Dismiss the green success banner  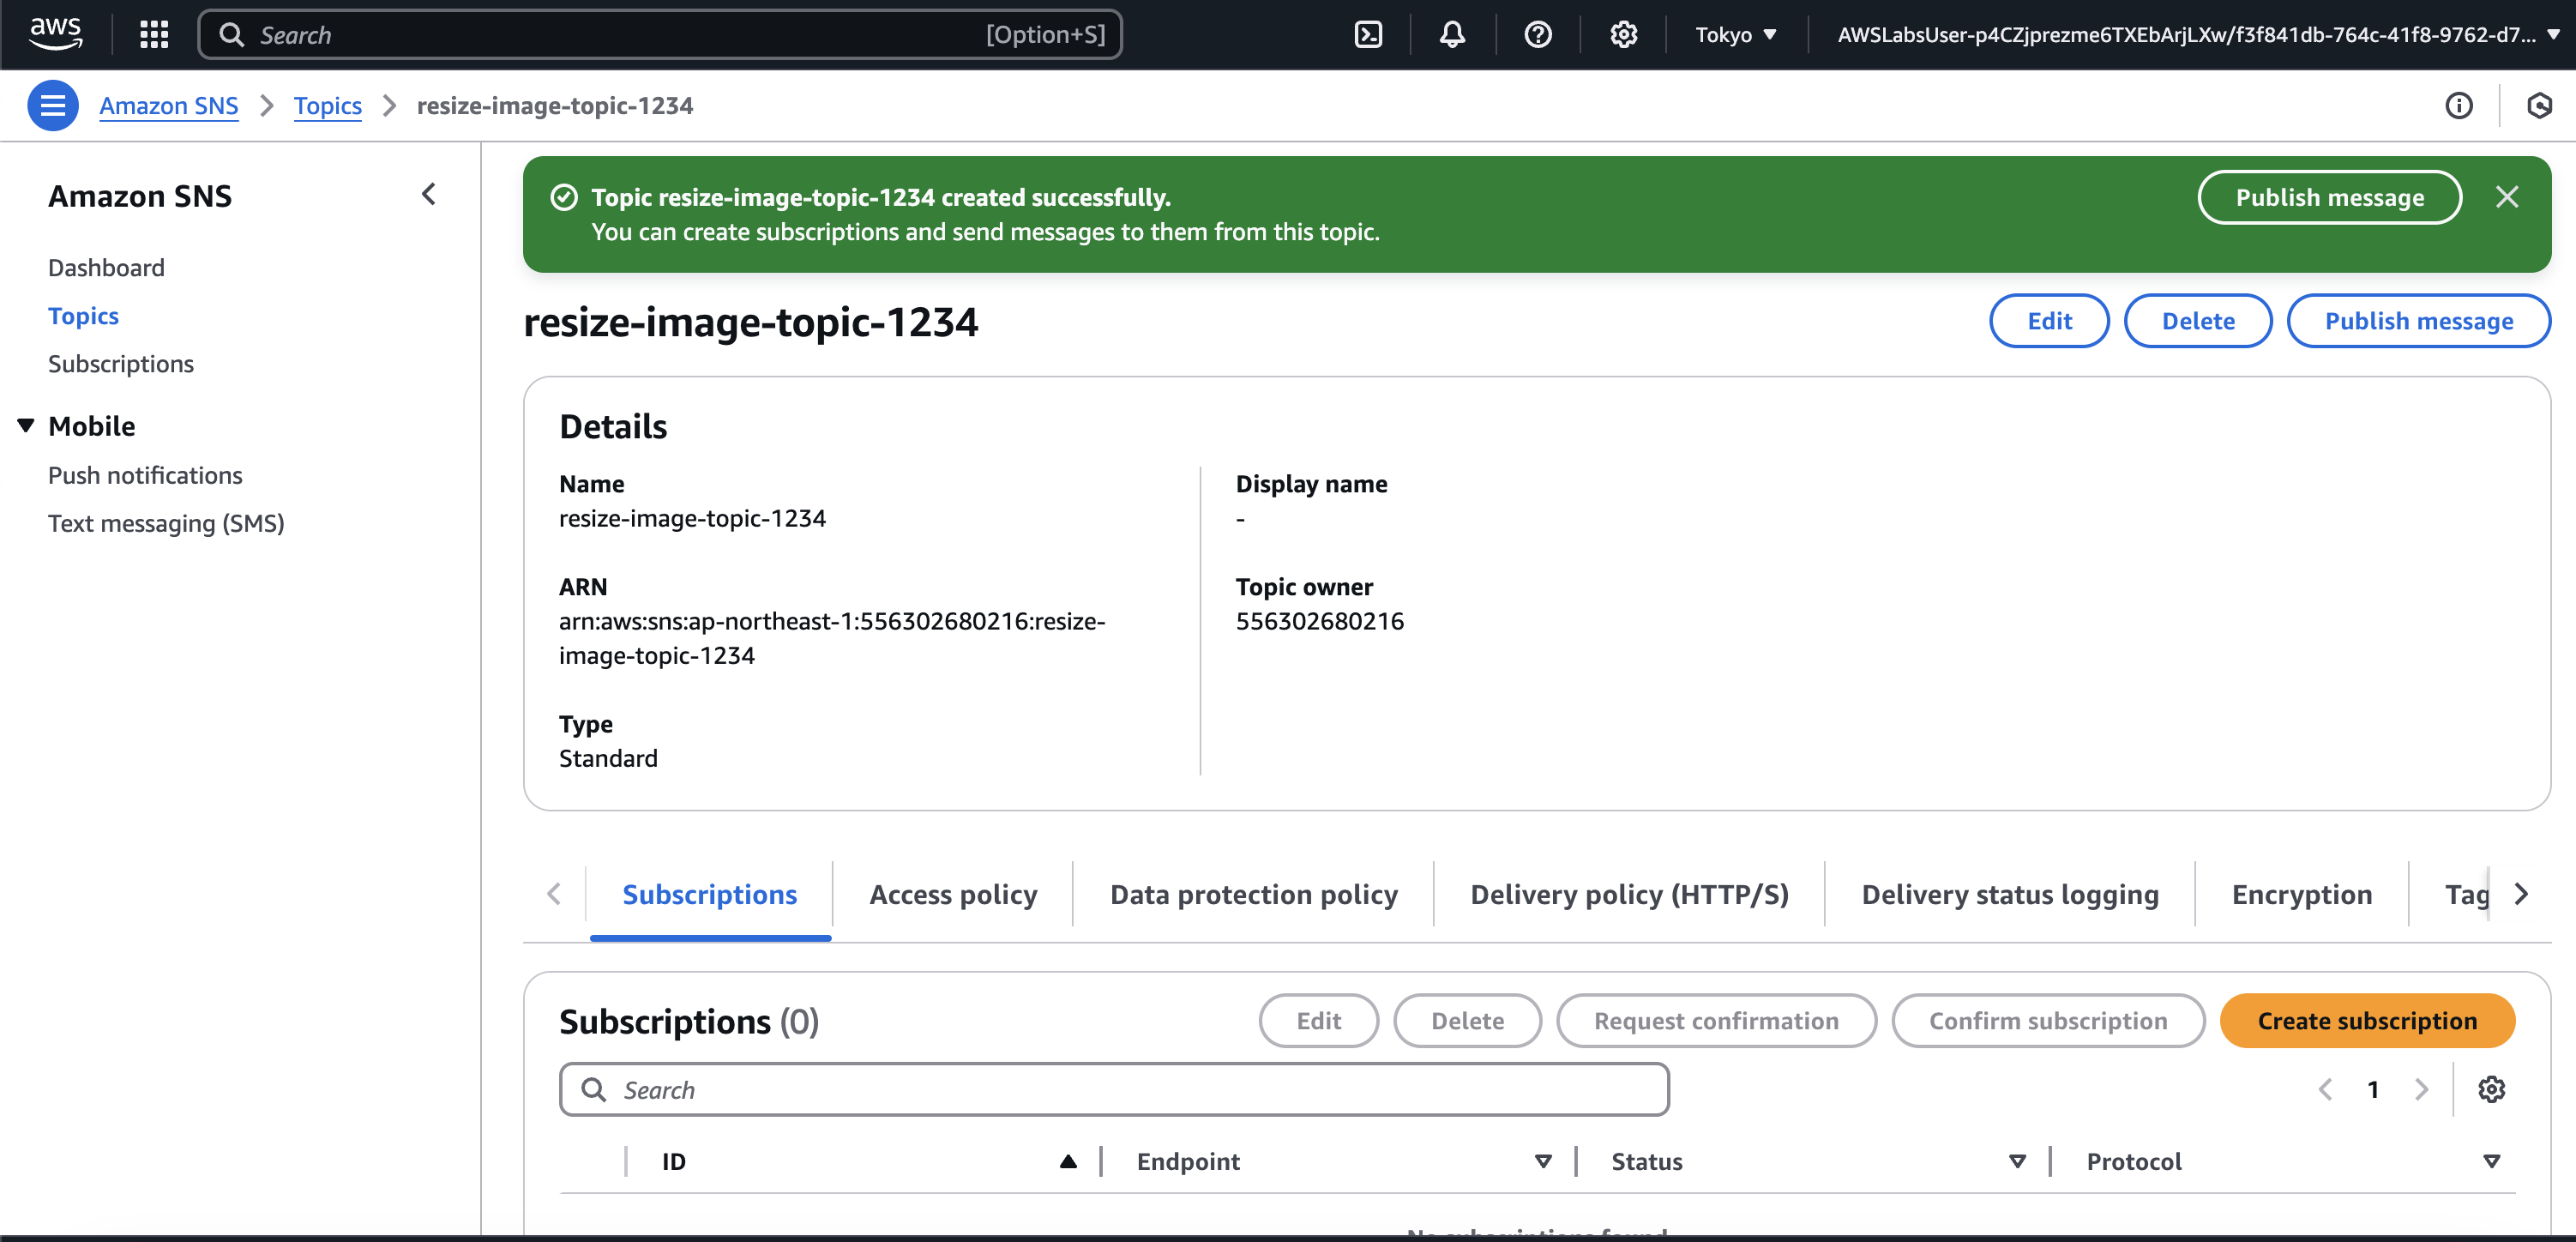(2506, 197)
